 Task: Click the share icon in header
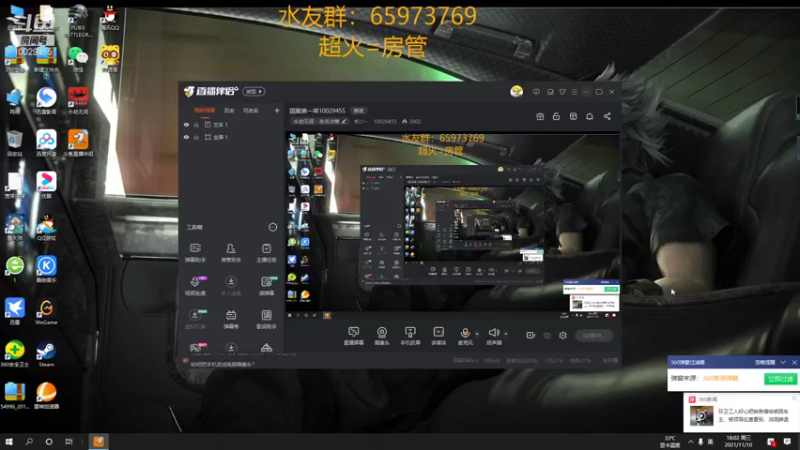click(x=607, y=116)
